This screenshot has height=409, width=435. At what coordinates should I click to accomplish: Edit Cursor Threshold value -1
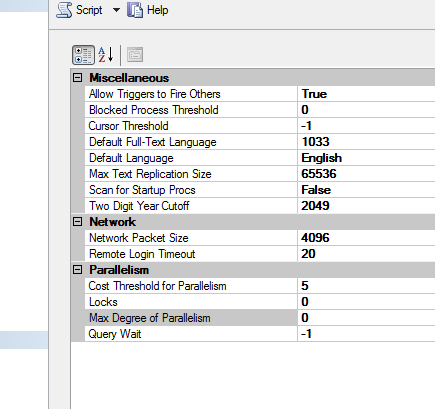pos(366,126)
